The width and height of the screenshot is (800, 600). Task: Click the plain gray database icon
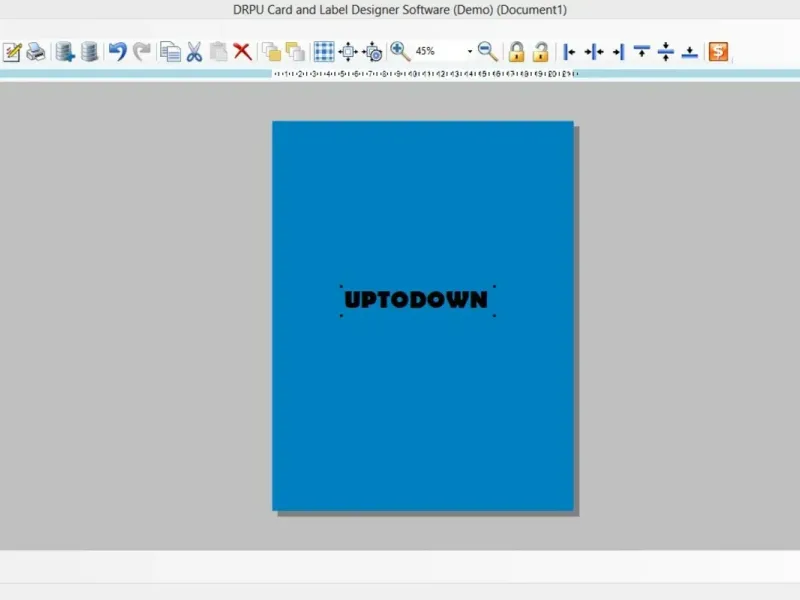(89, 52)
